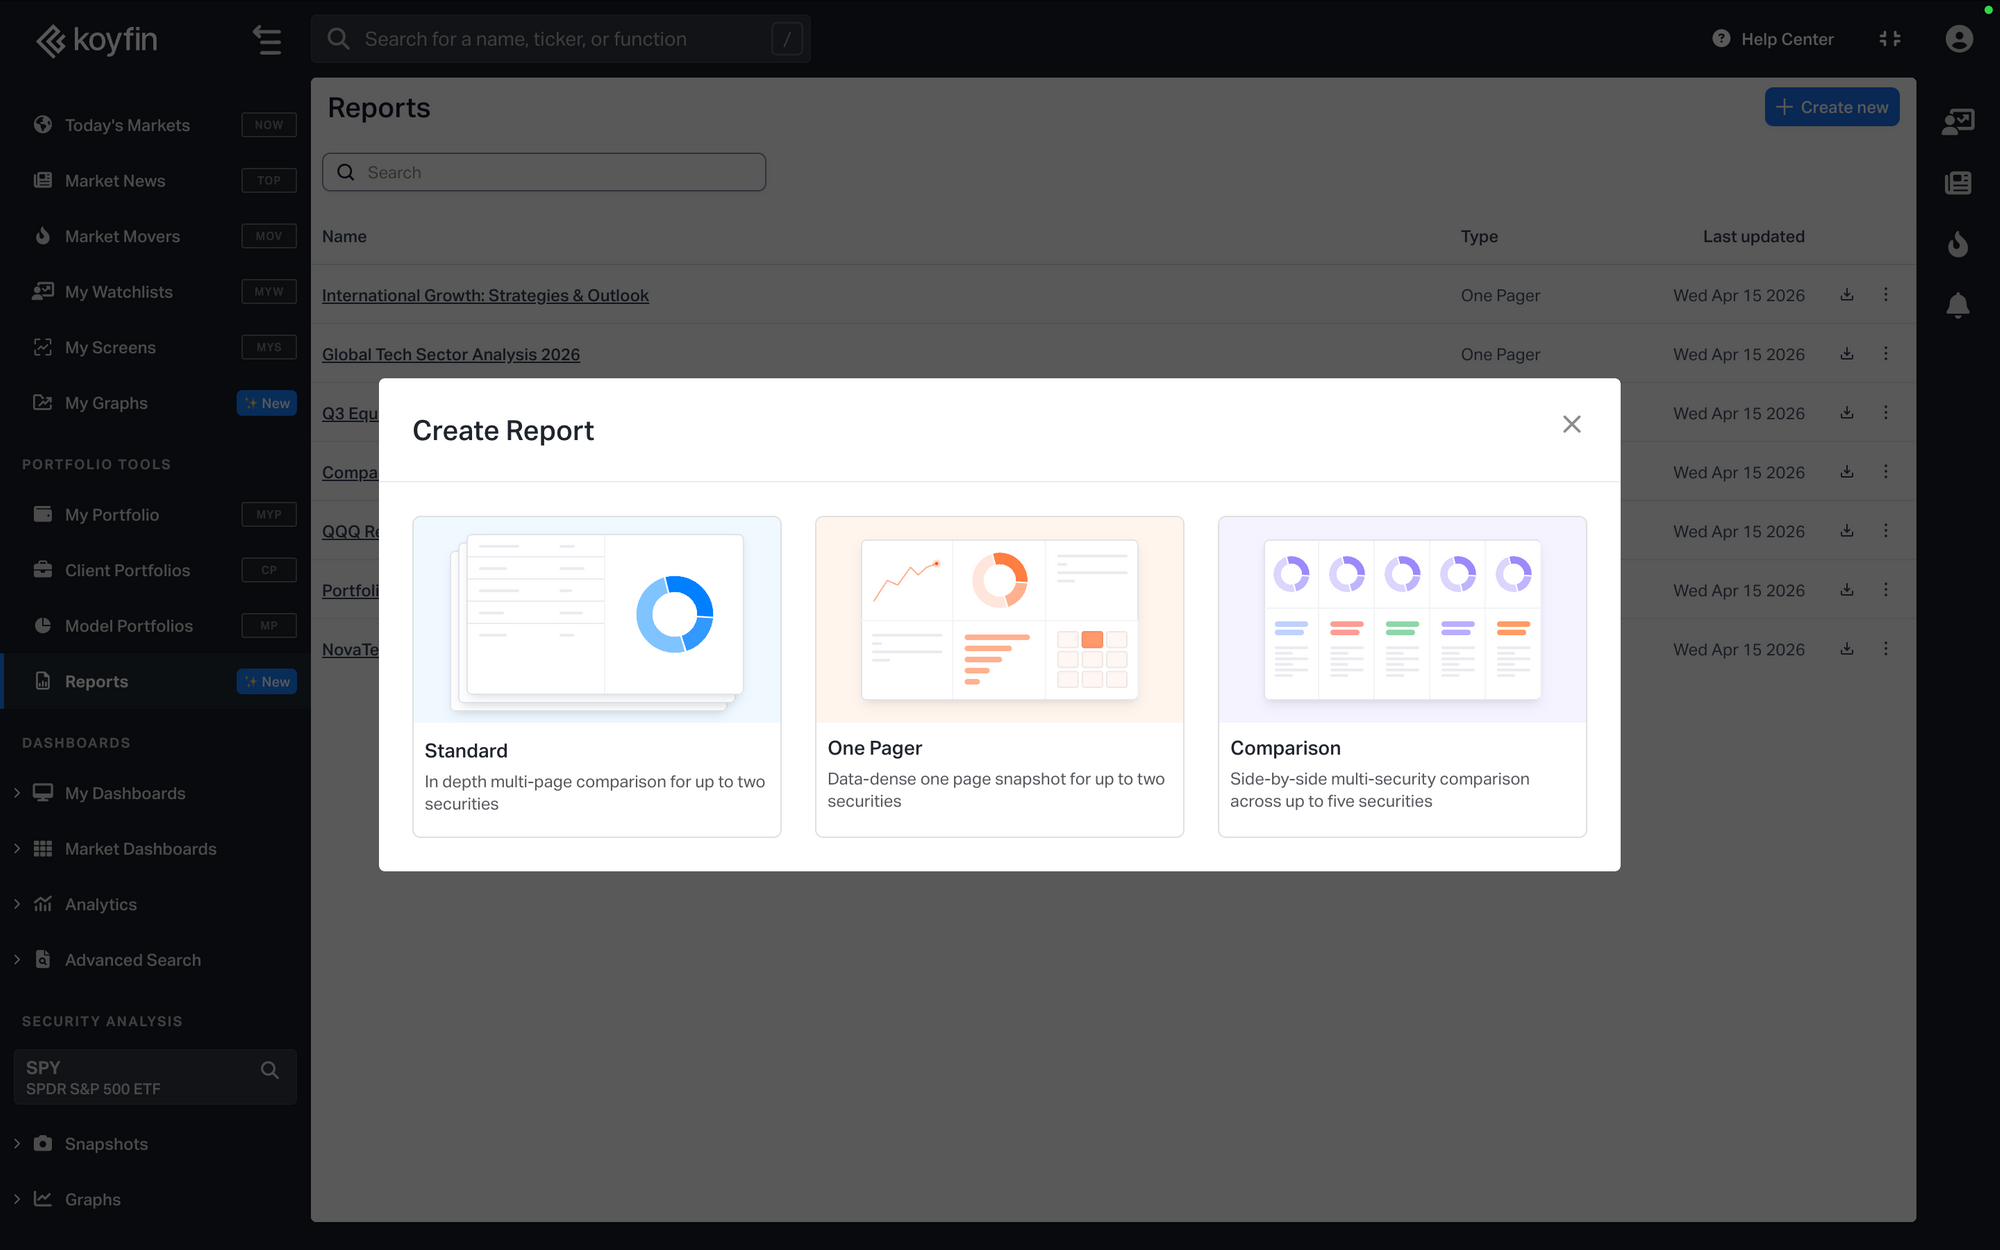Open Market Movers in sidebar
2000x1250 pixels.
[122, 237]
